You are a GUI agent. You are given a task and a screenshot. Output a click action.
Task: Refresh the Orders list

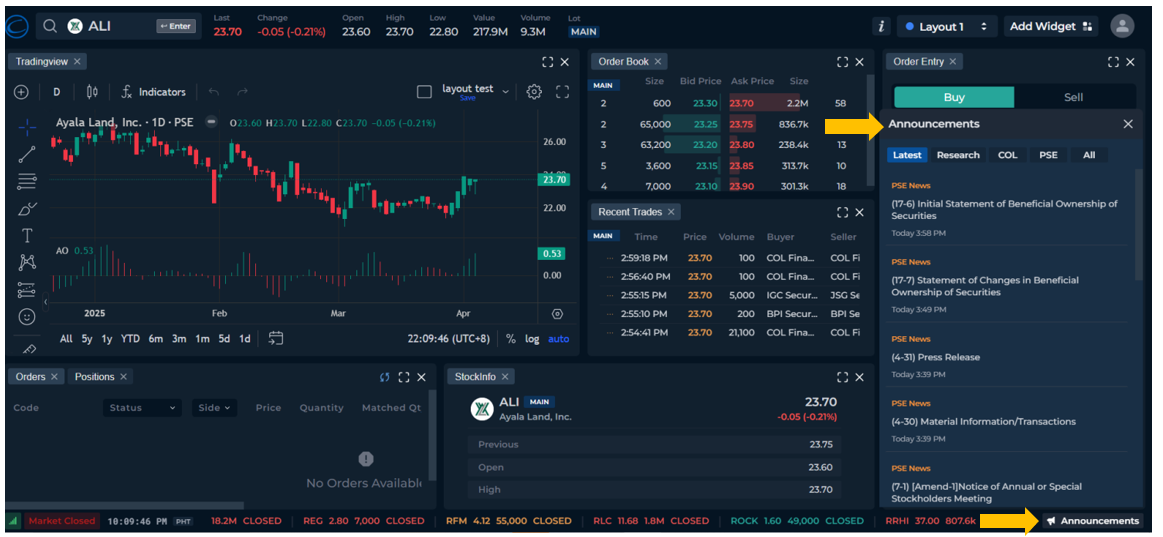[x=384, y=377]
